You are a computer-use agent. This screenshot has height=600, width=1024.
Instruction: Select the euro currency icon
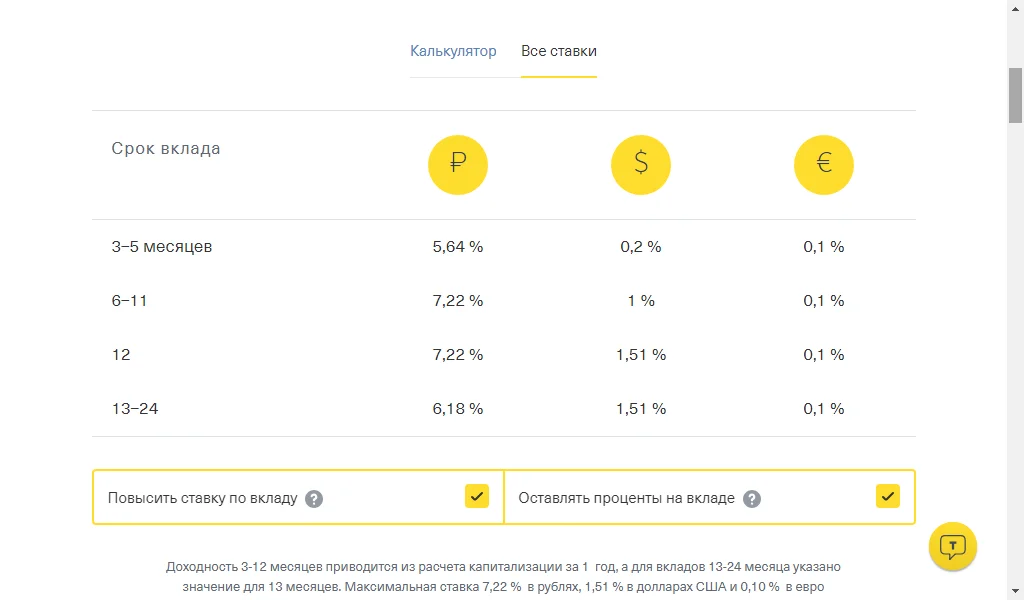[824, 164]
